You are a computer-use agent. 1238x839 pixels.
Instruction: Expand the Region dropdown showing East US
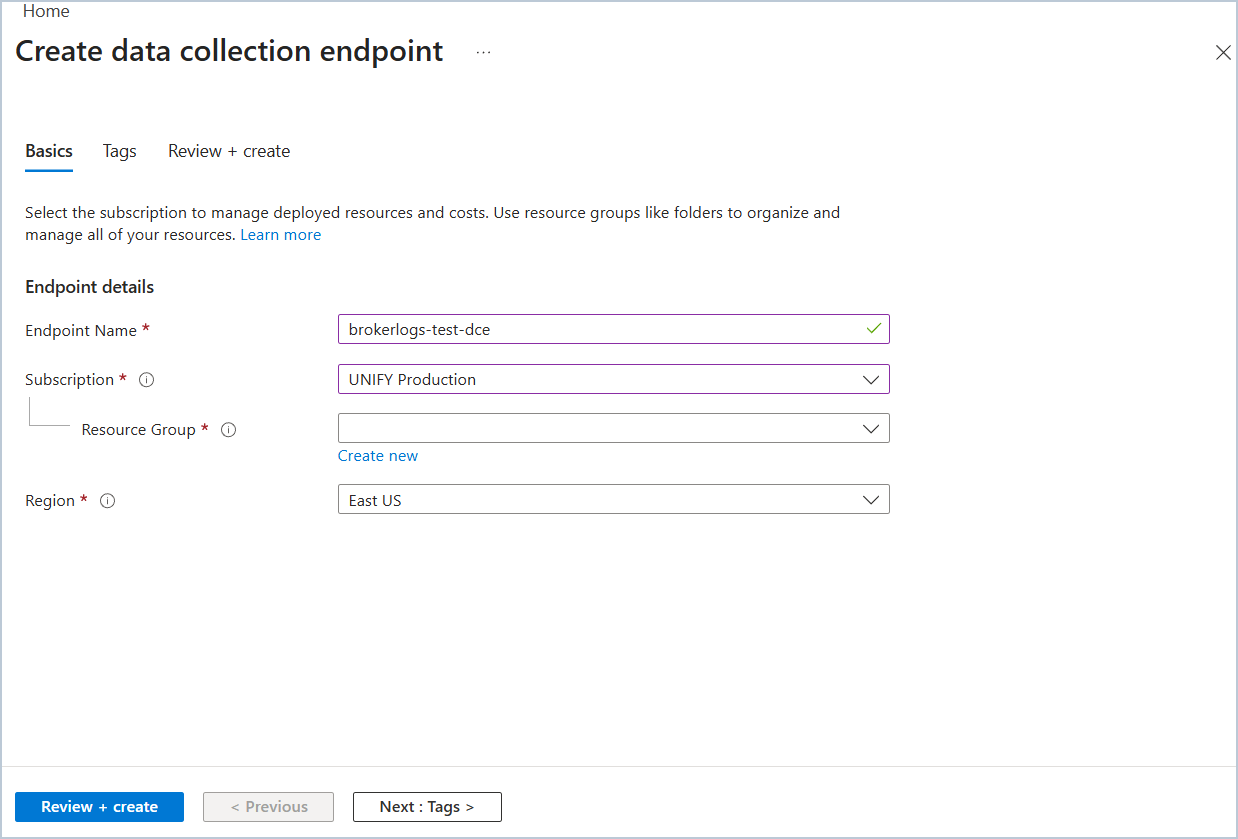(x=613, y=500)
